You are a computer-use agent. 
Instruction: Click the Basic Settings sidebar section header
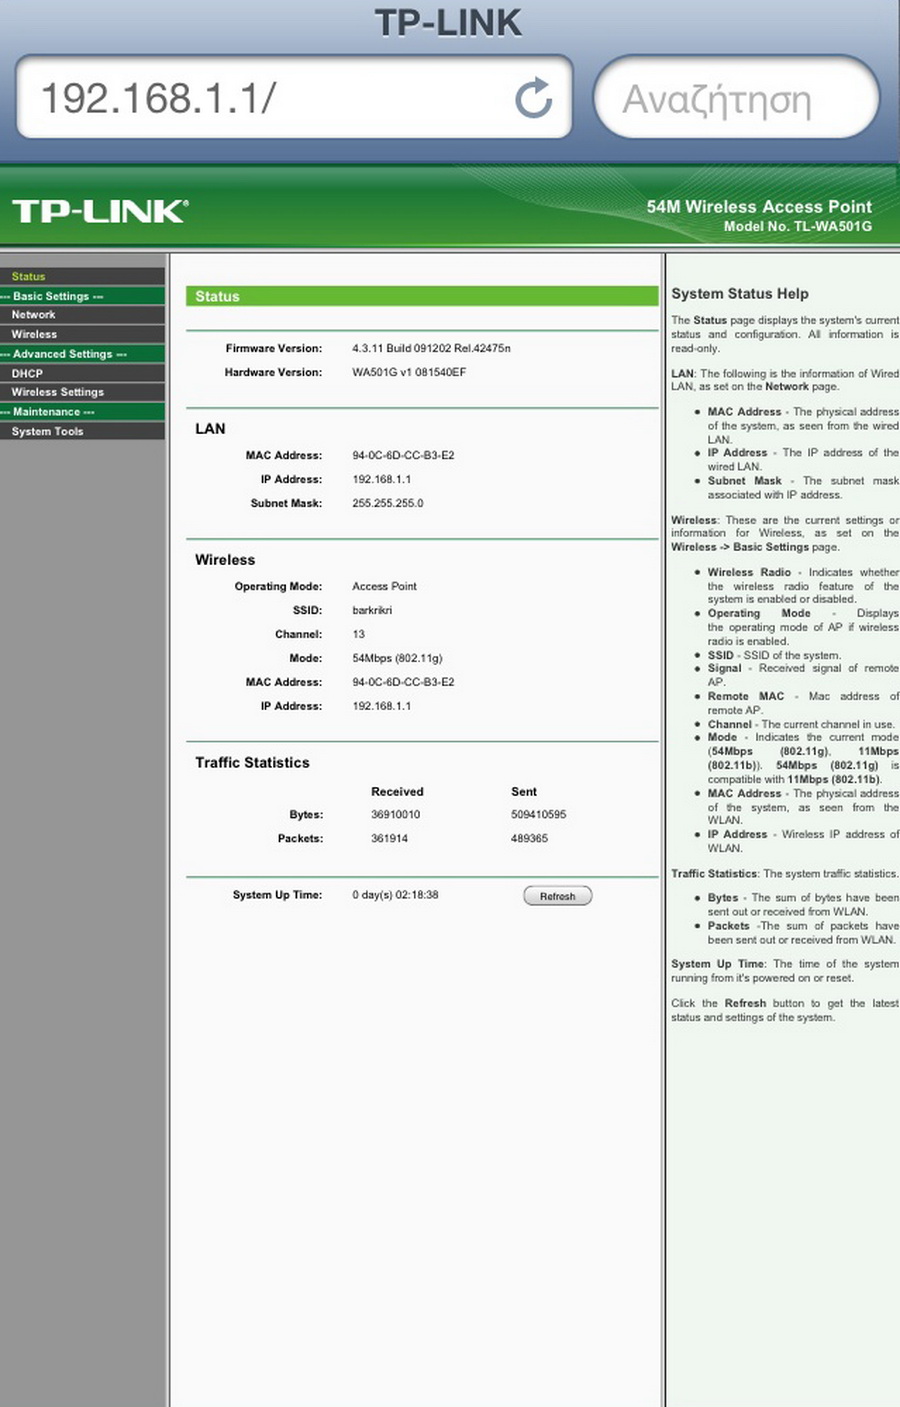pos(82,296)
